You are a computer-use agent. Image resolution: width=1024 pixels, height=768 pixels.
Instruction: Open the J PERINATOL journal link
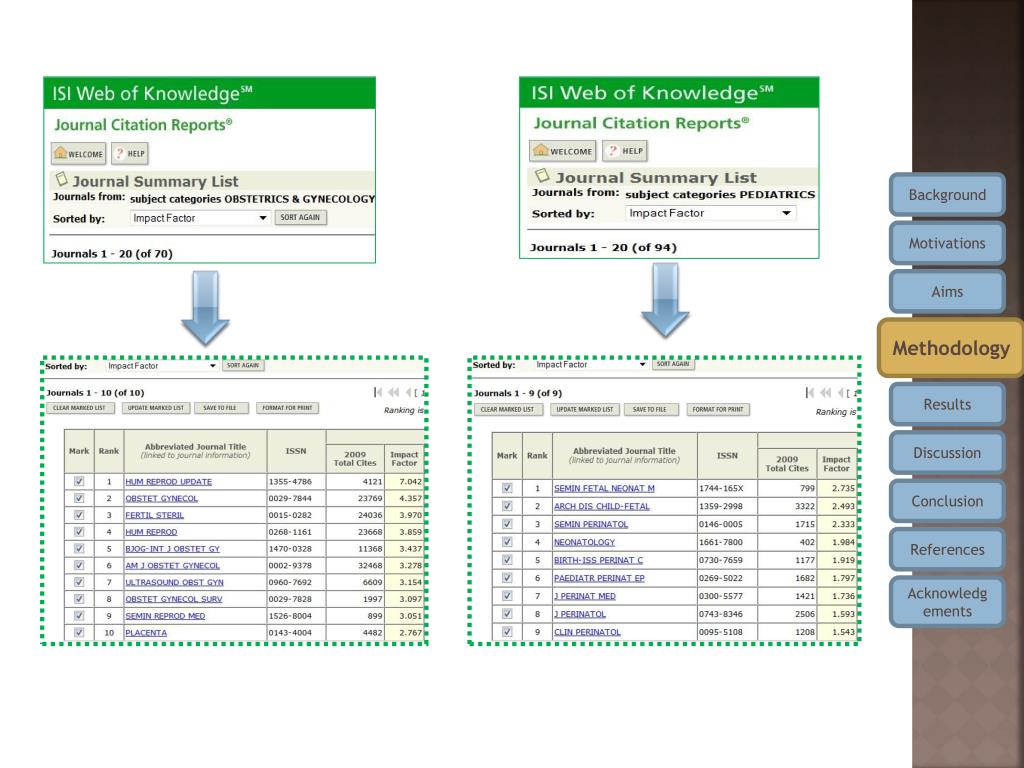click(x=580, y=614)
